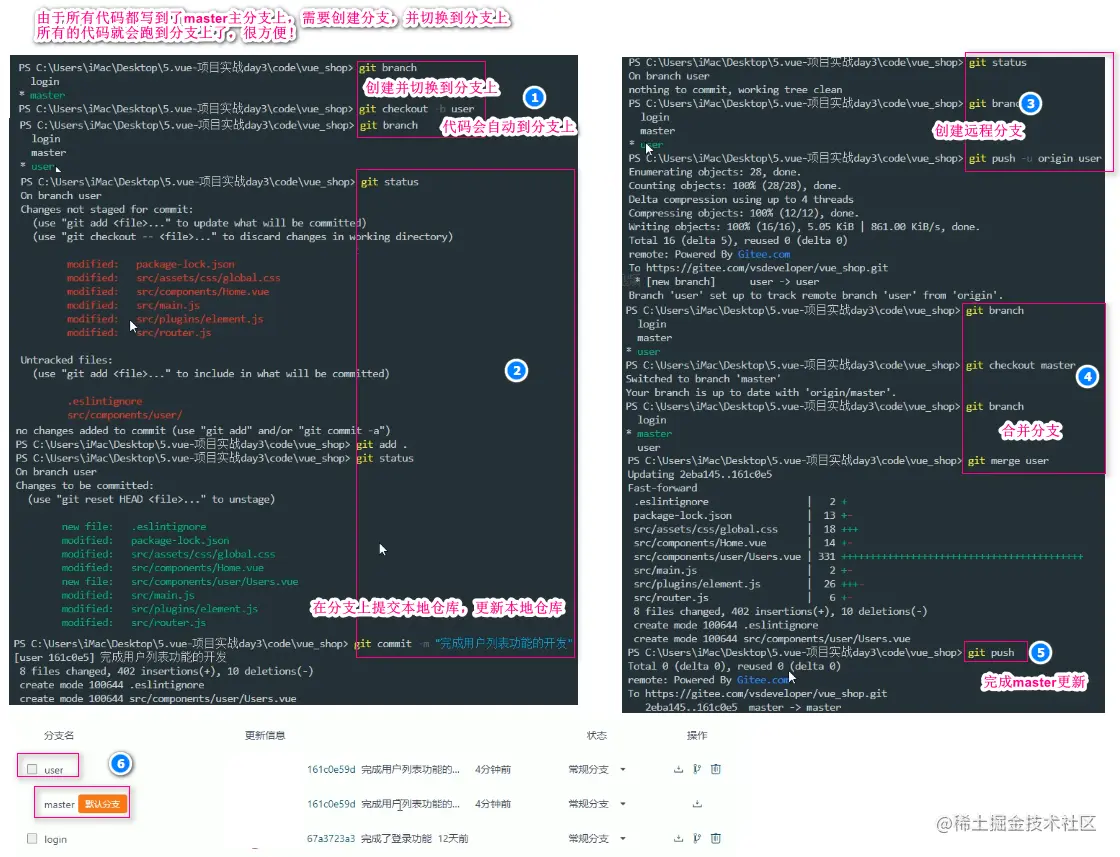Click the 12天前 timestamp in login row
This screenshot has width=1120, height=857.
pos(453,838)
